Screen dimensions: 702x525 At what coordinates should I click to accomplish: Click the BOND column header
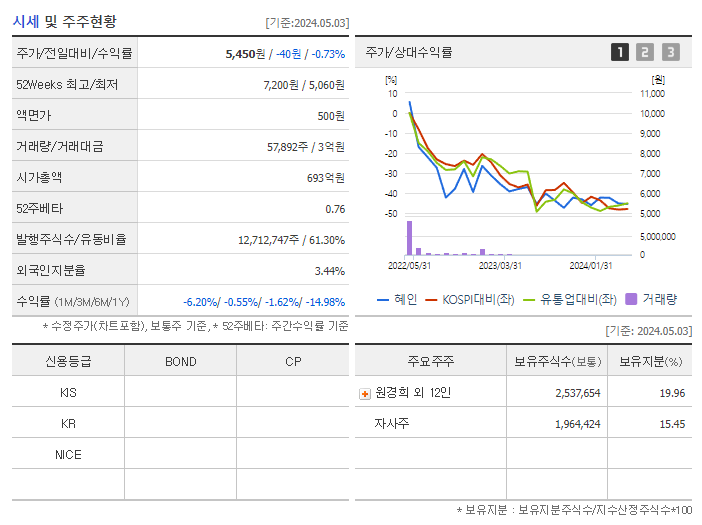click(x=180, y=362)
